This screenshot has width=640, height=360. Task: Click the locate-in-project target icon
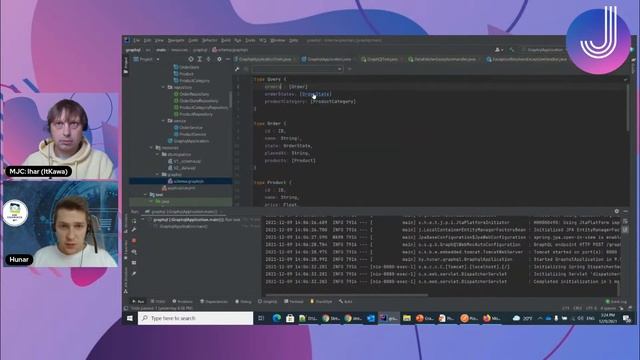pos(191,59)
